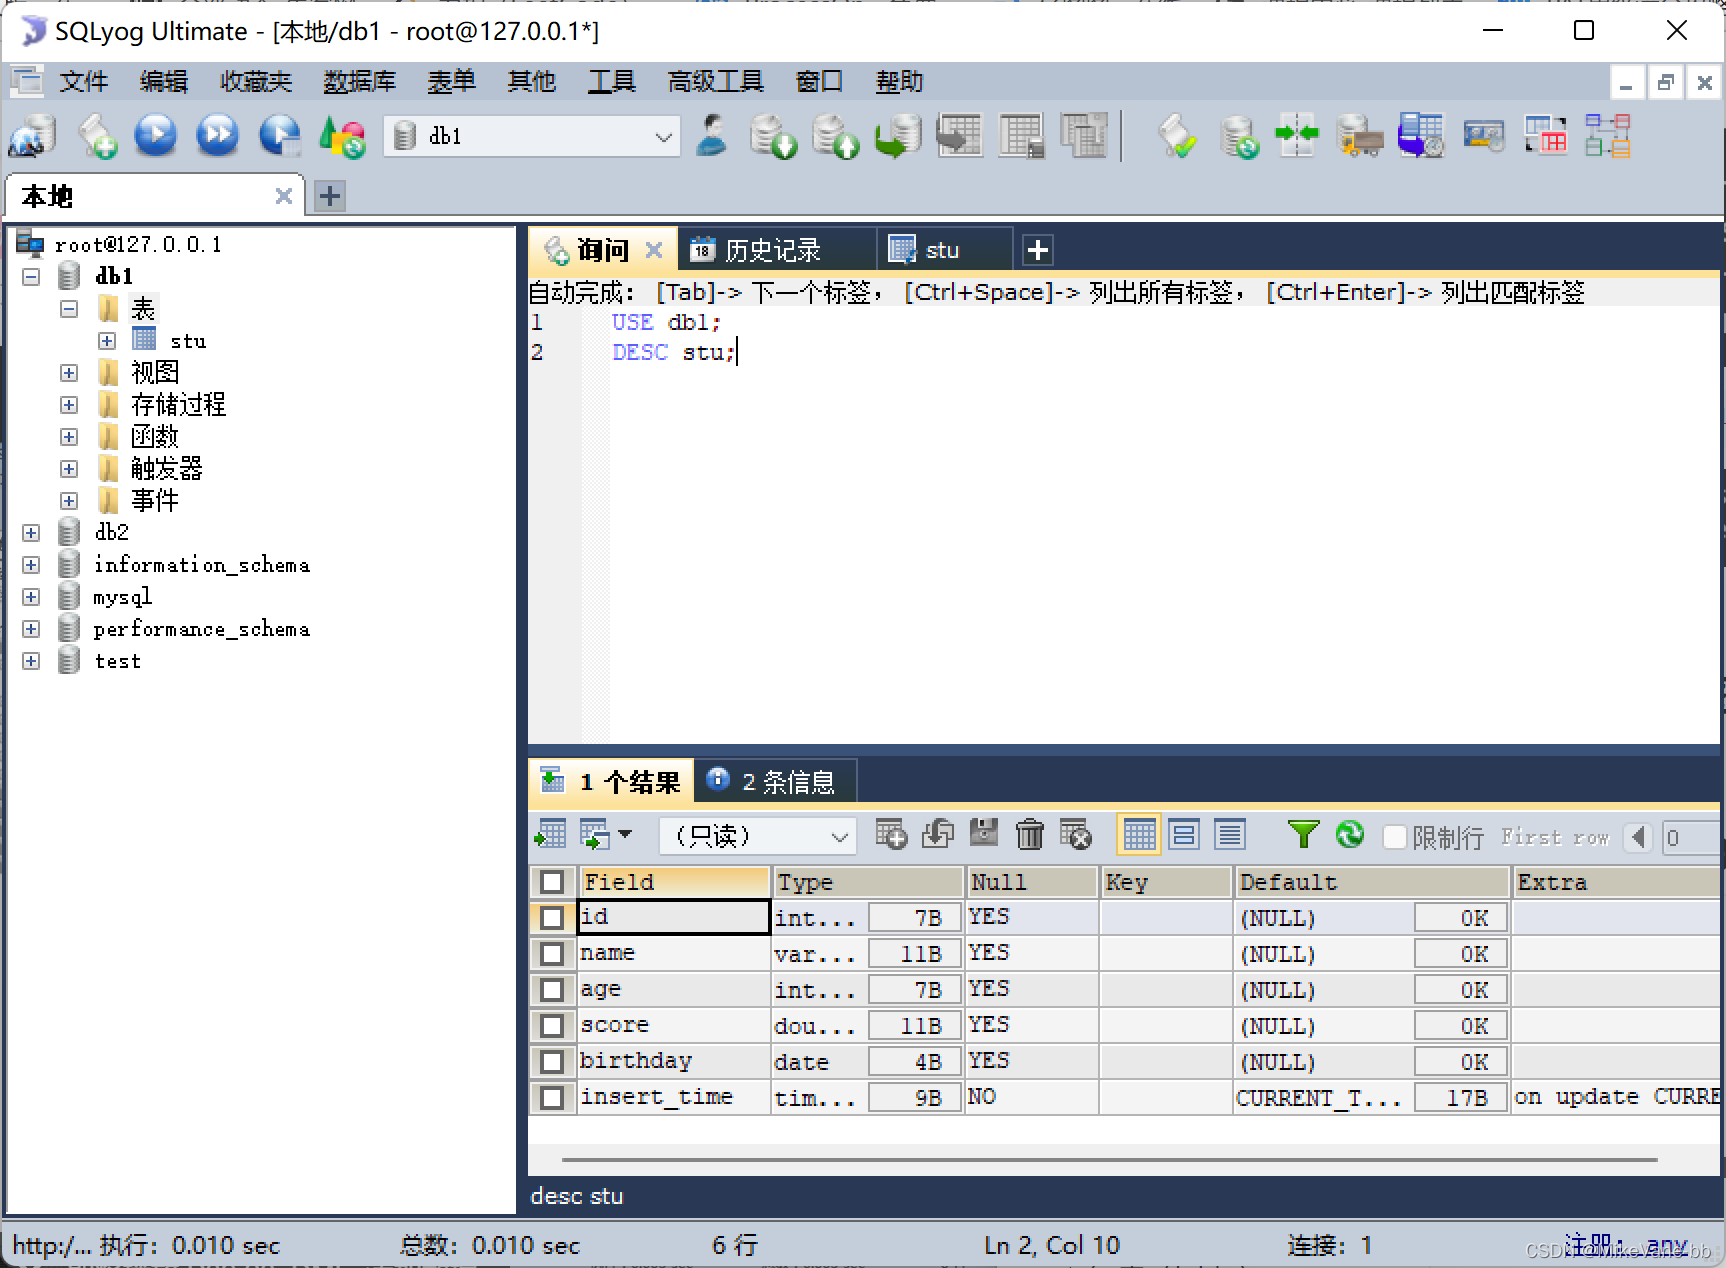1726x1268 pixels.
Task: Open the User Manager icon
Action: [x=712, y=137]
